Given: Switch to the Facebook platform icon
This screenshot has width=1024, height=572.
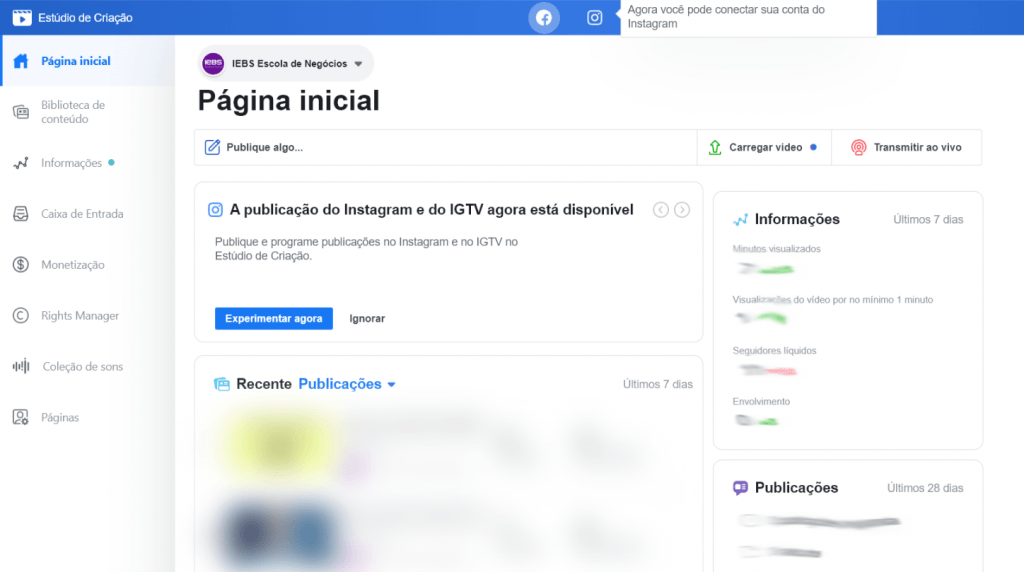Looking at the screenshot, I should [544, 18].
